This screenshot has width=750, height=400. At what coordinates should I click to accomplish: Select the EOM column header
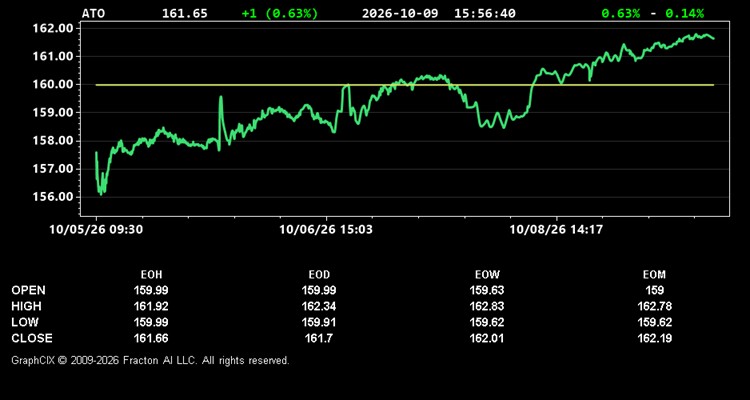tap(654, 275)
